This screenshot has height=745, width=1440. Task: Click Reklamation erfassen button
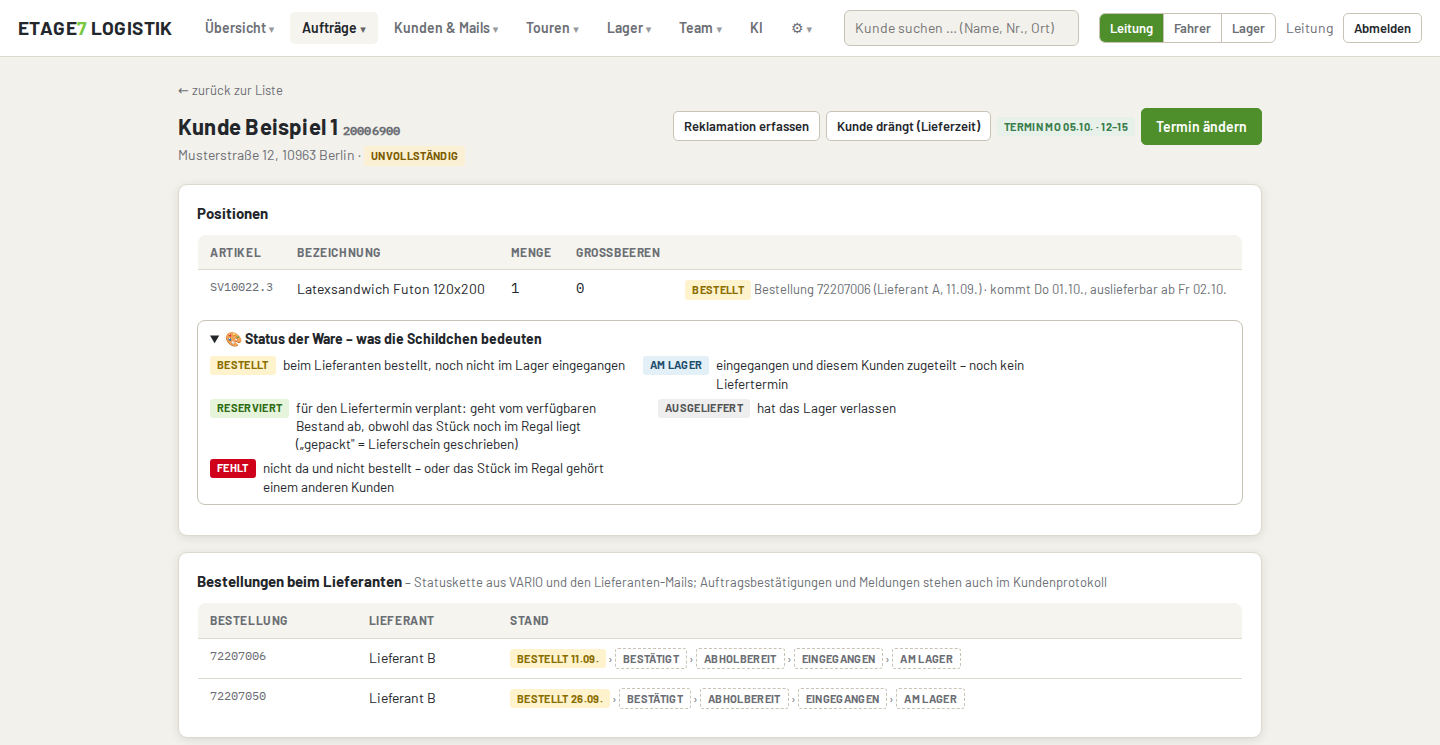tap(746, 126)
